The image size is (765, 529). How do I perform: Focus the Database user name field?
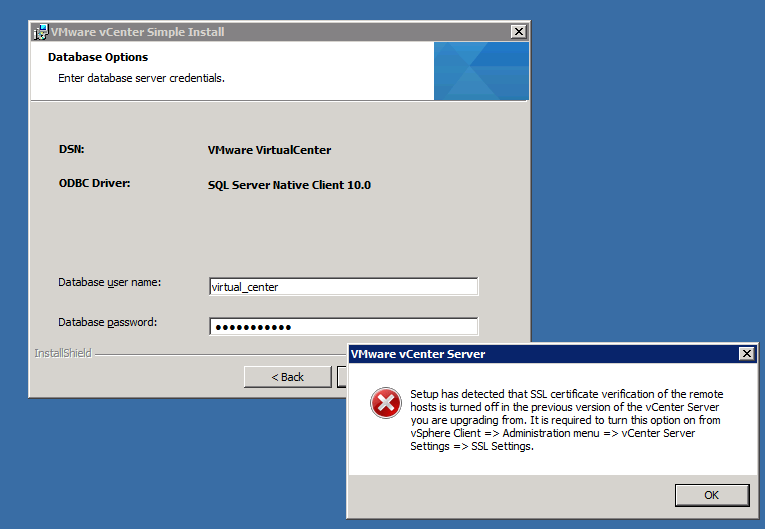click(343, 286)
